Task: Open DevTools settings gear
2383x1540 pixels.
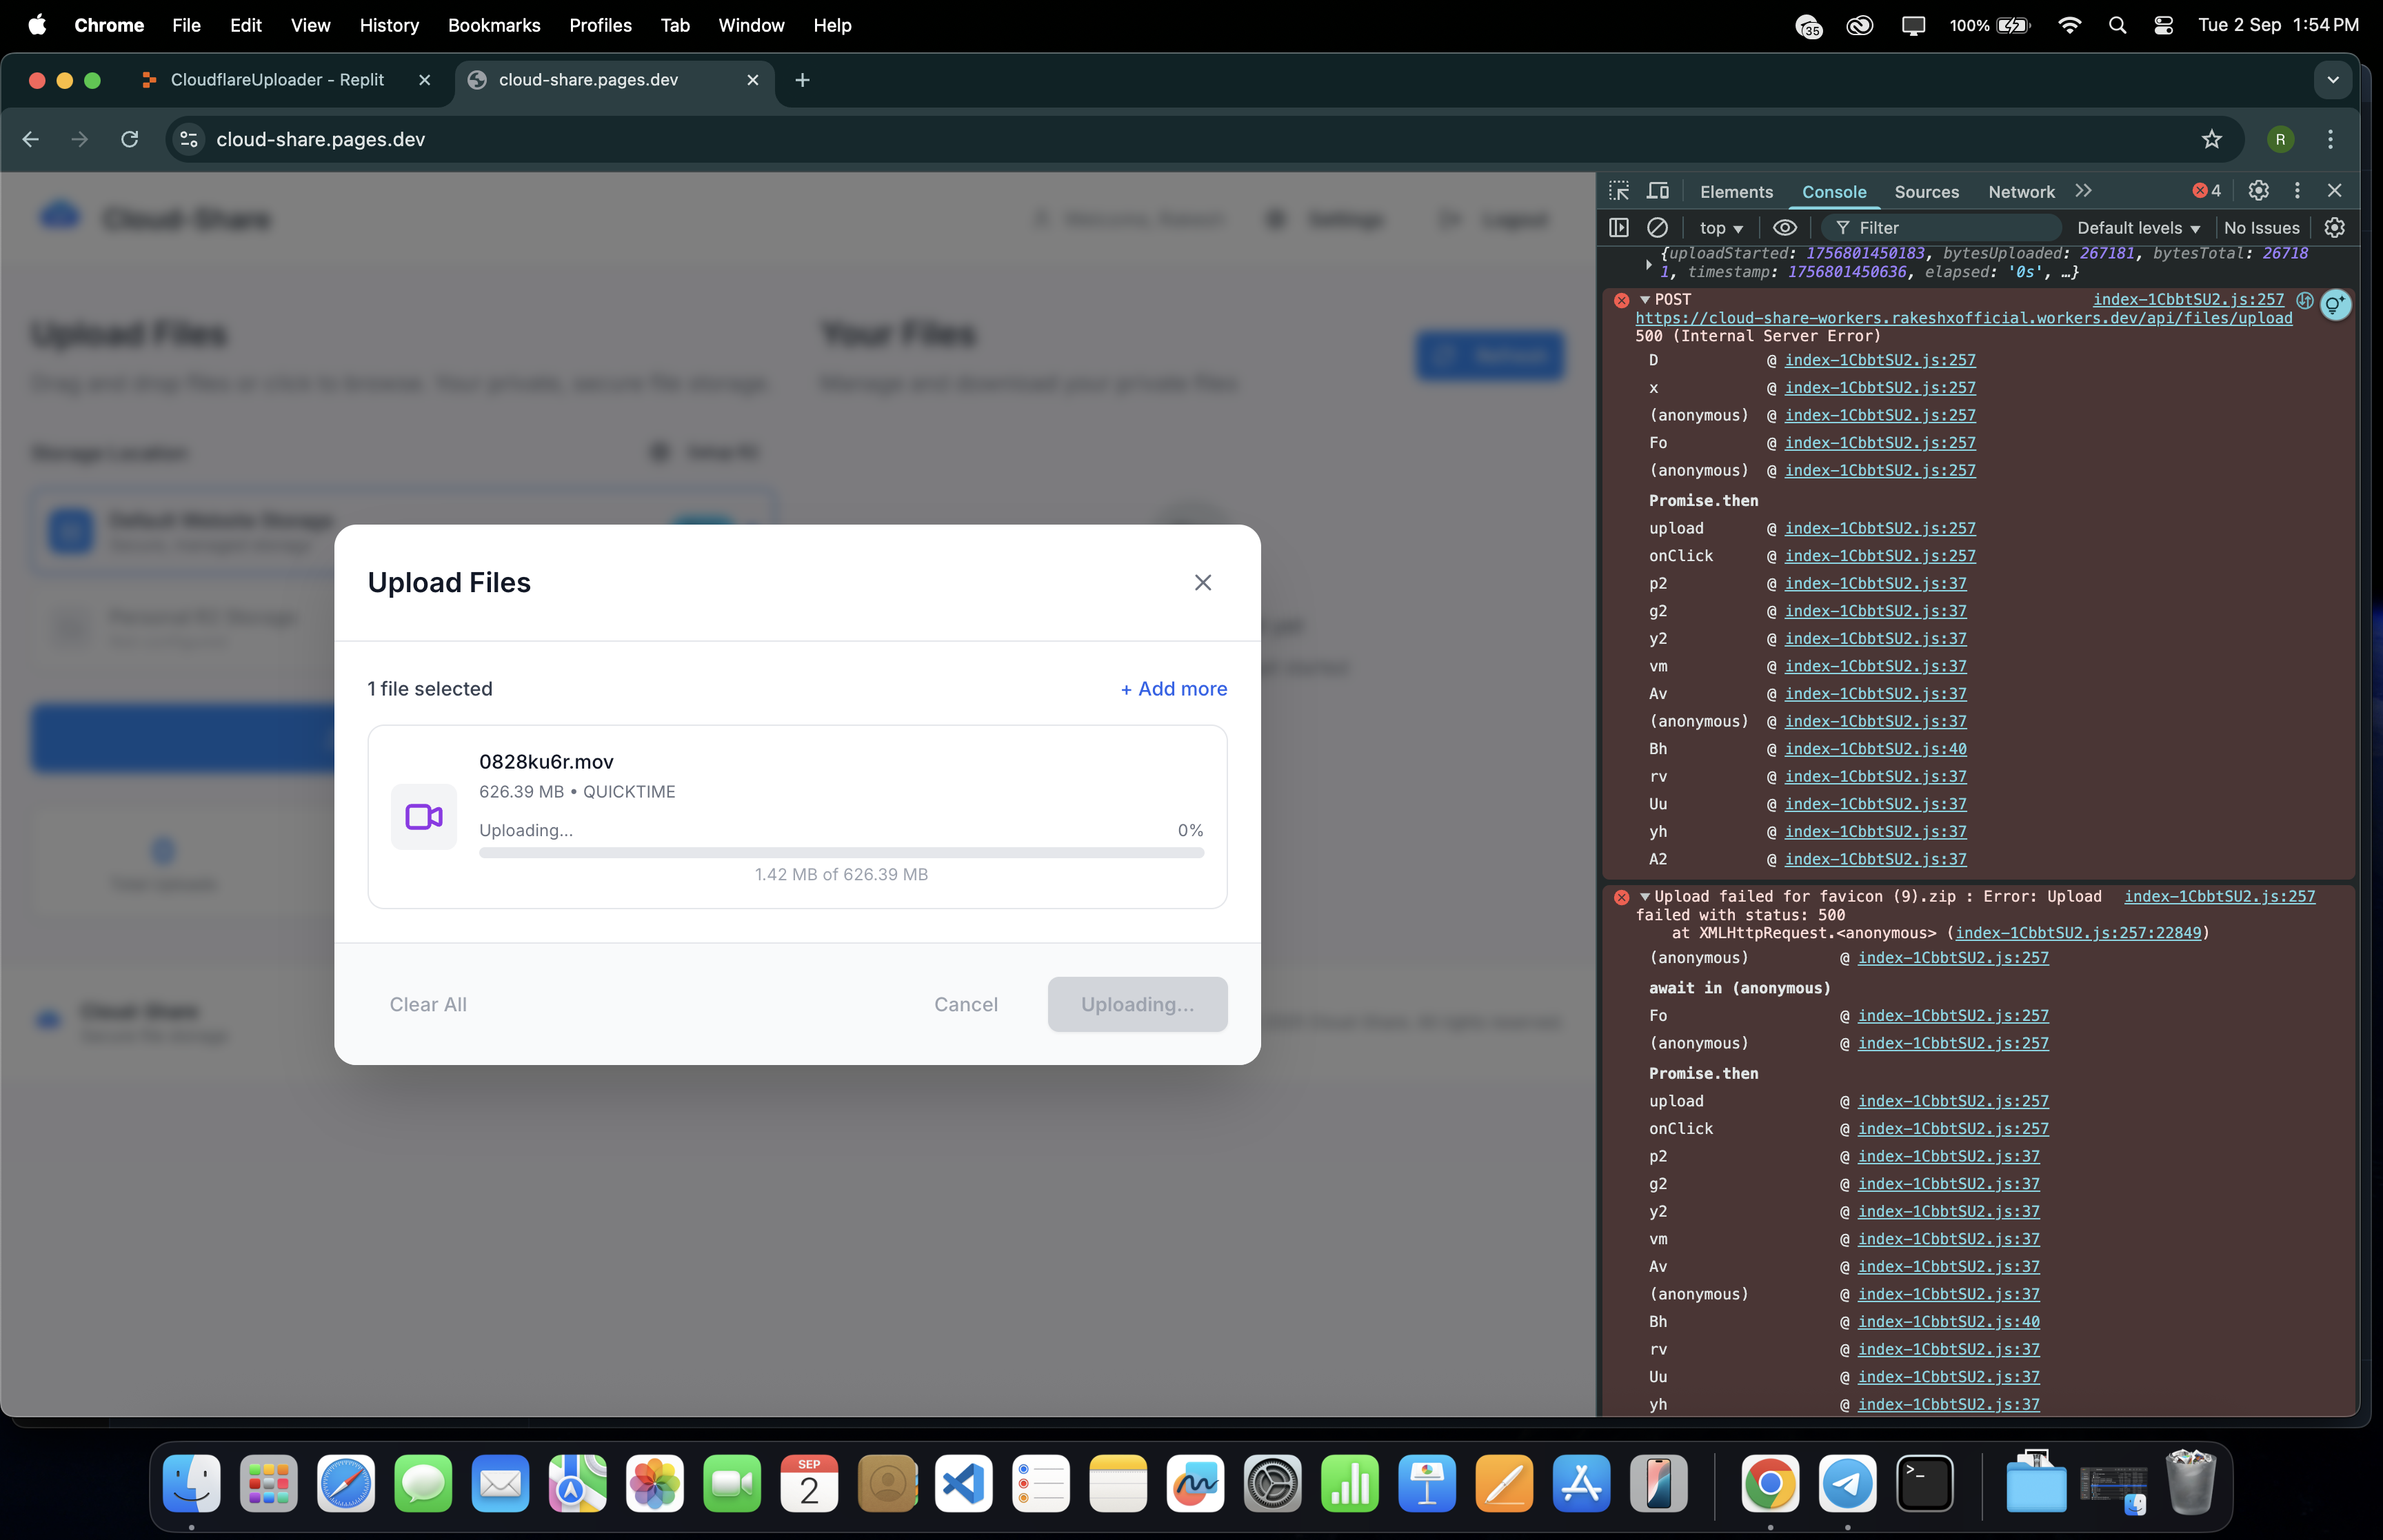Action: (2258, 191)
